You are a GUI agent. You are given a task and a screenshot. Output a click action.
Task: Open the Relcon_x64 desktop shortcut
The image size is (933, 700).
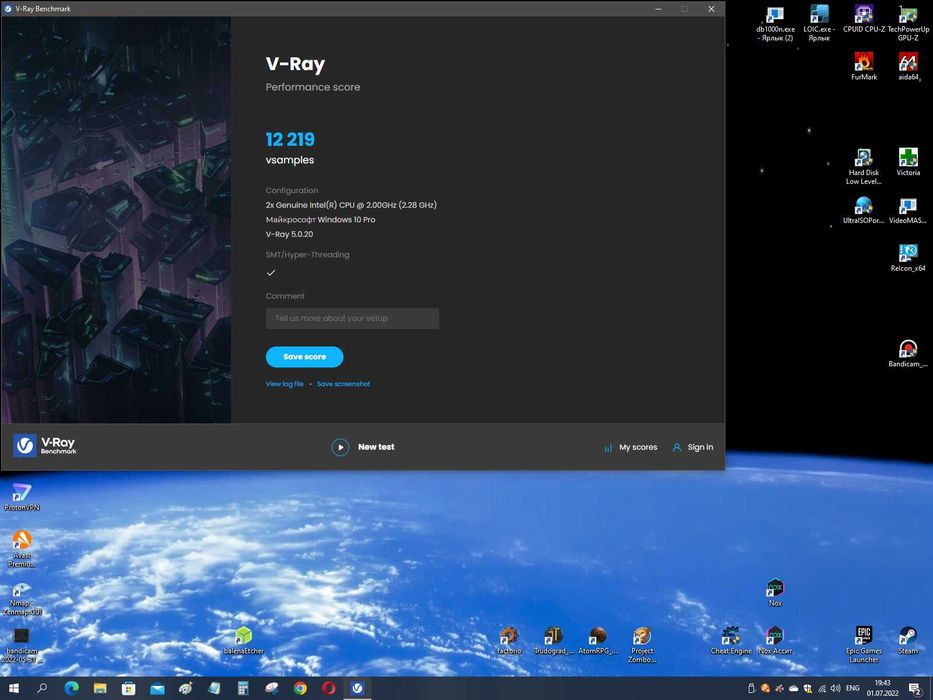tap(908, 258)
